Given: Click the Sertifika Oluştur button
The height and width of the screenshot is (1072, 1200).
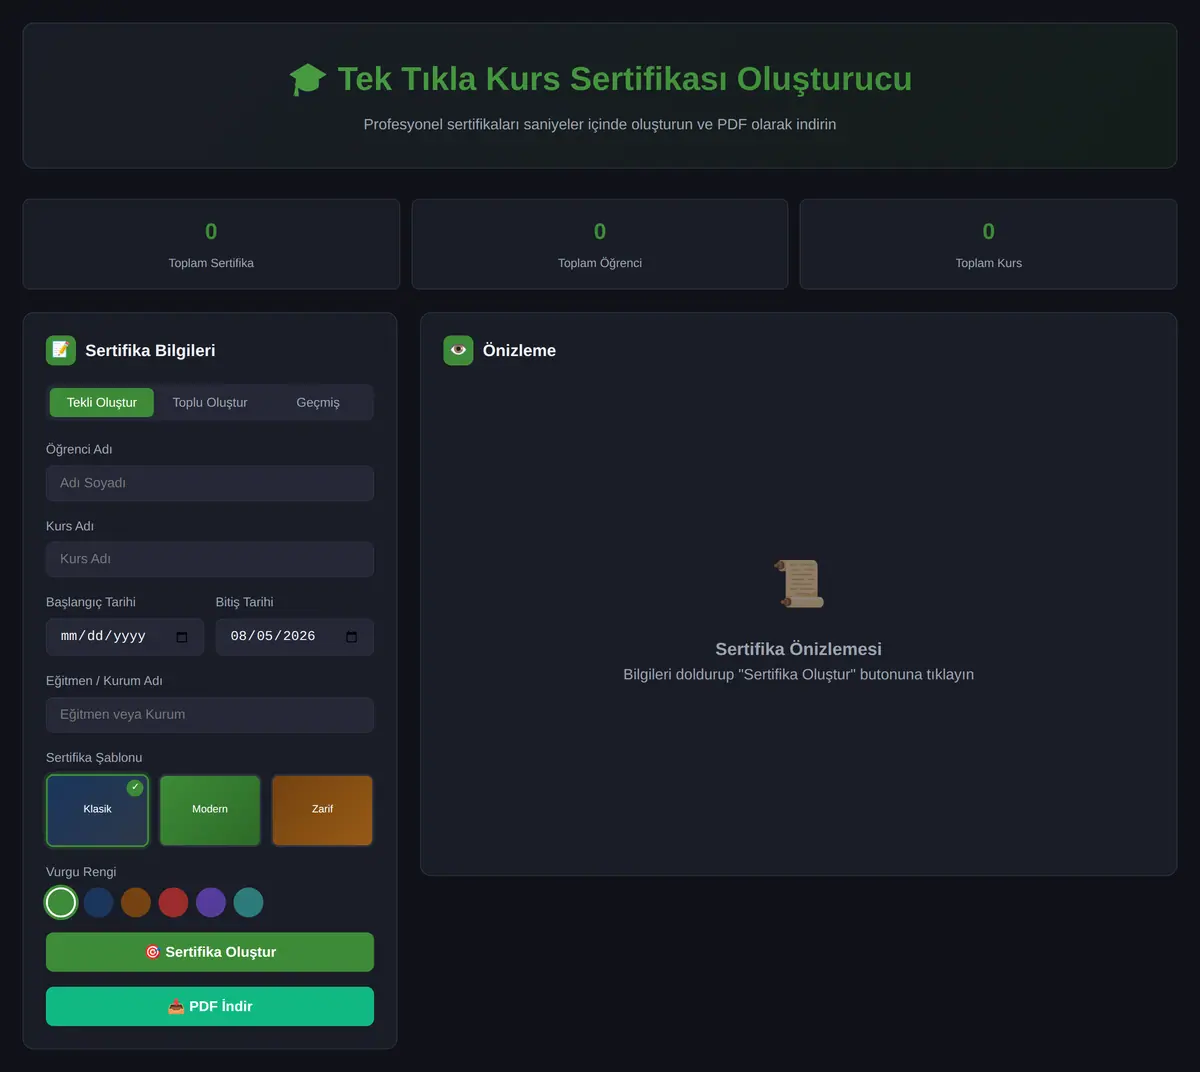Looking at the screenshot, I should point(210,952).
